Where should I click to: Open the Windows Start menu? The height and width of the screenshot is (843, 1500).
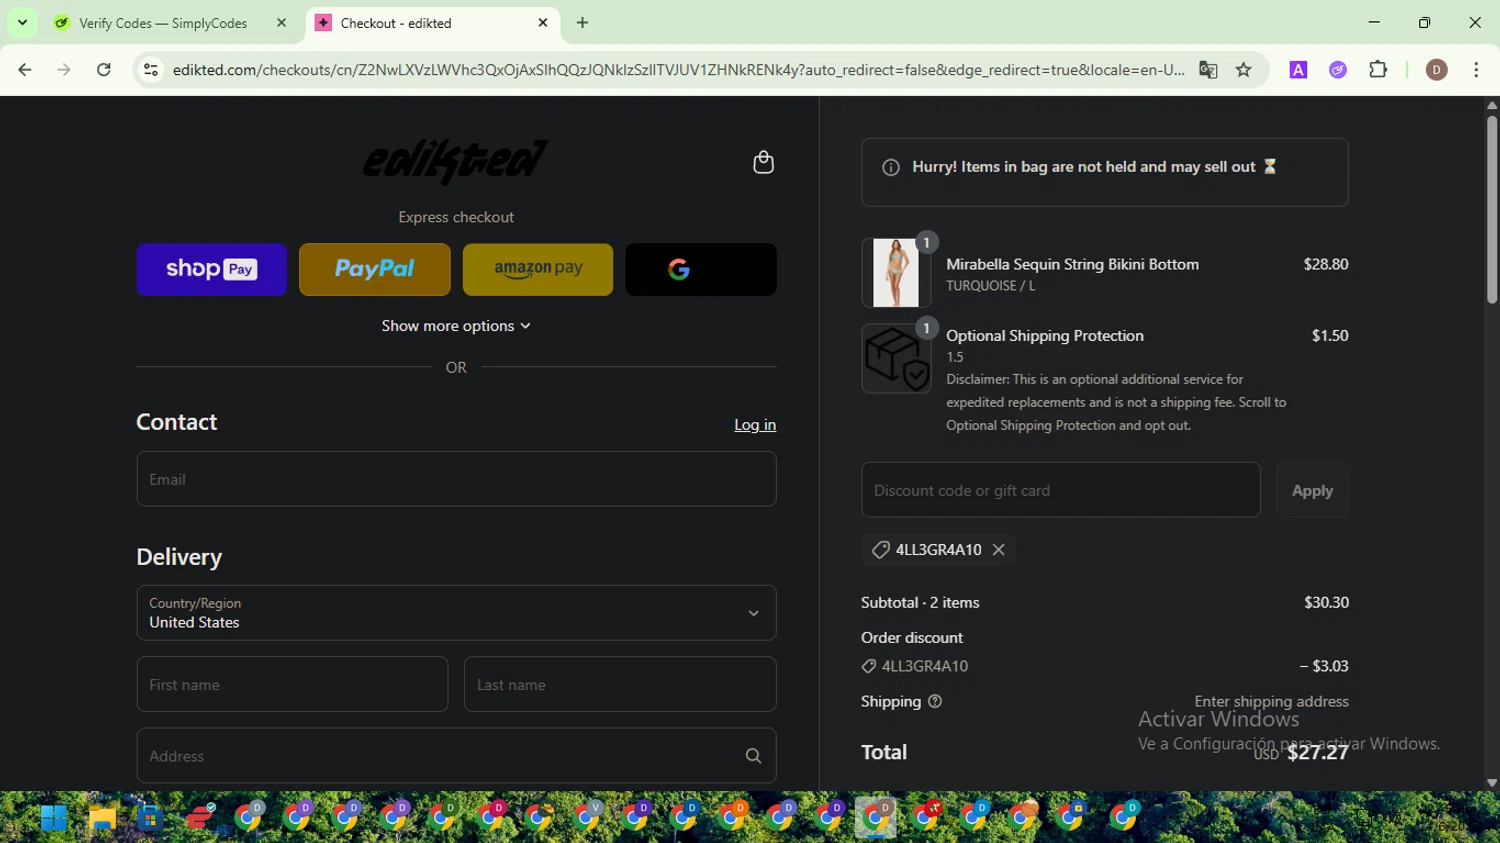54,818
